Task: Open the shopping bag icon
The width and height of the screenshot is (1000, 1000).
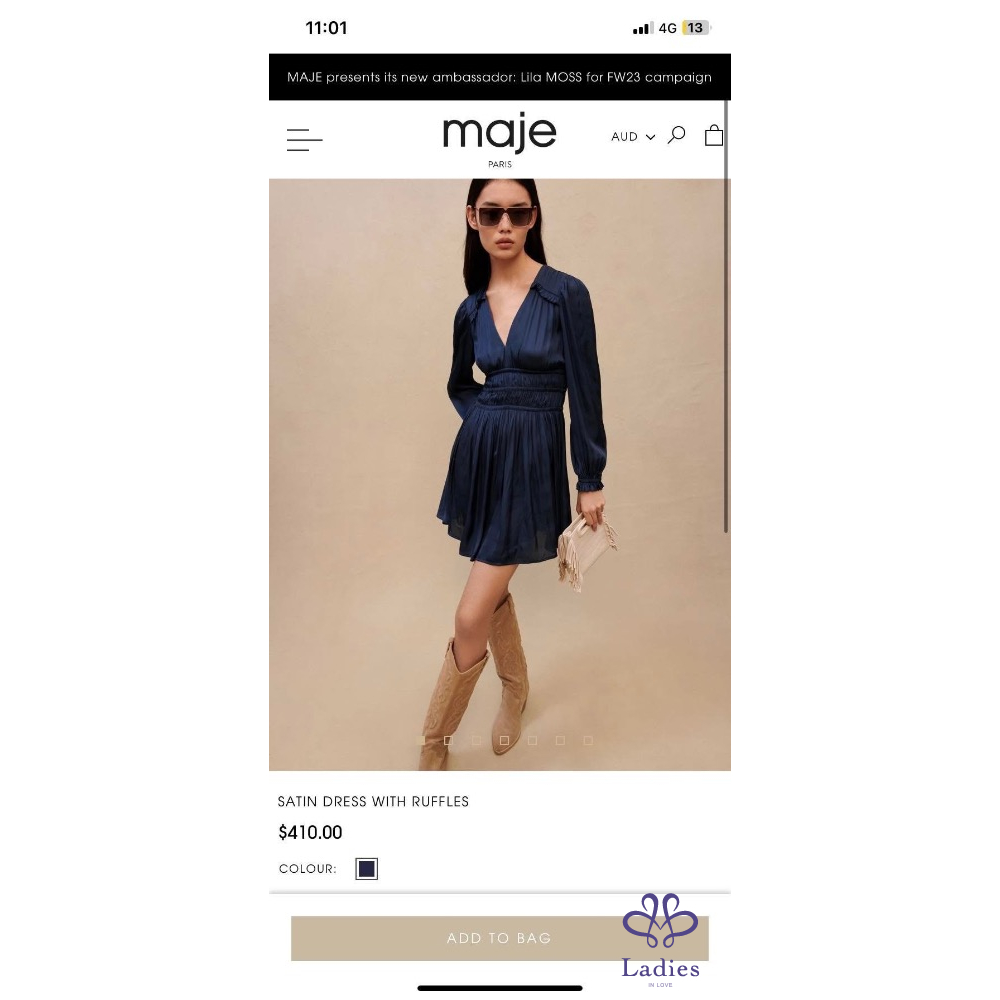Action: click(x=714, y=135)
